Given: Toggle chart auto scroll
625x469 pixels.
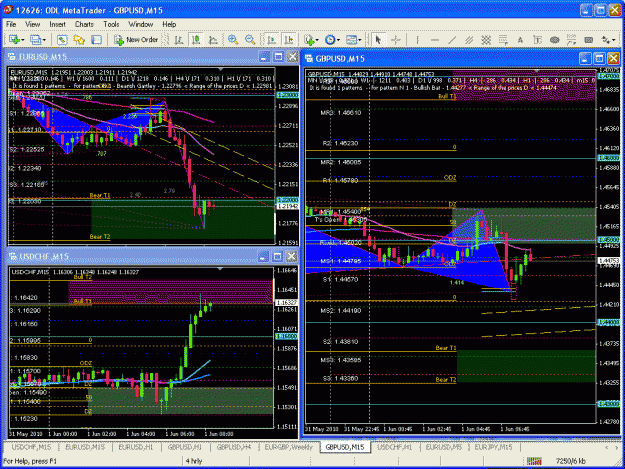Looking at the screenshot, I should pyautogui.click(x=272, y=39).
